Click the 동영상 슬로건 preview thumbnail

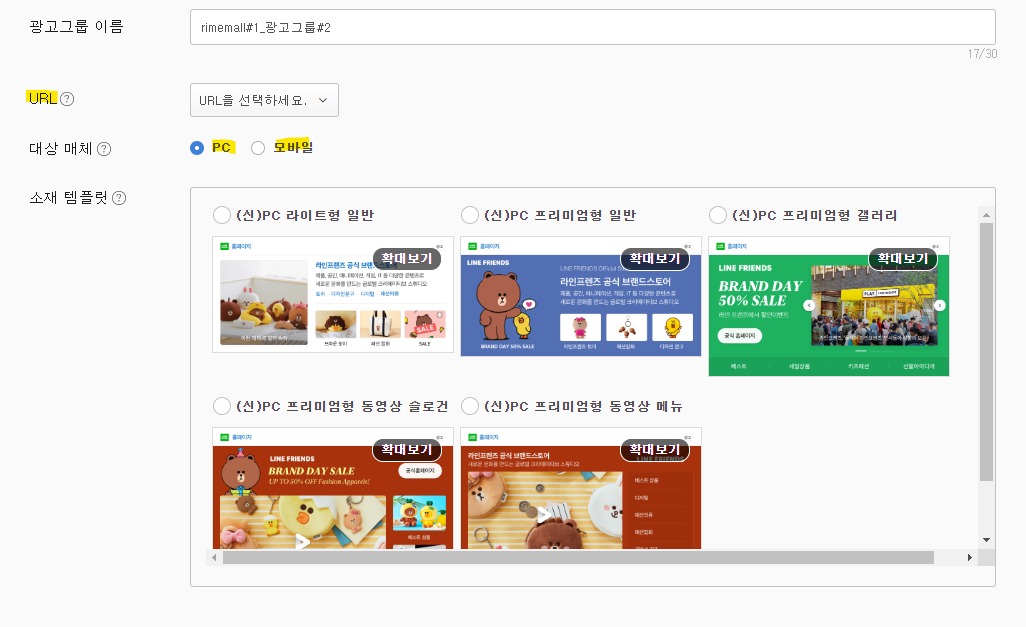tap(333, 488)
